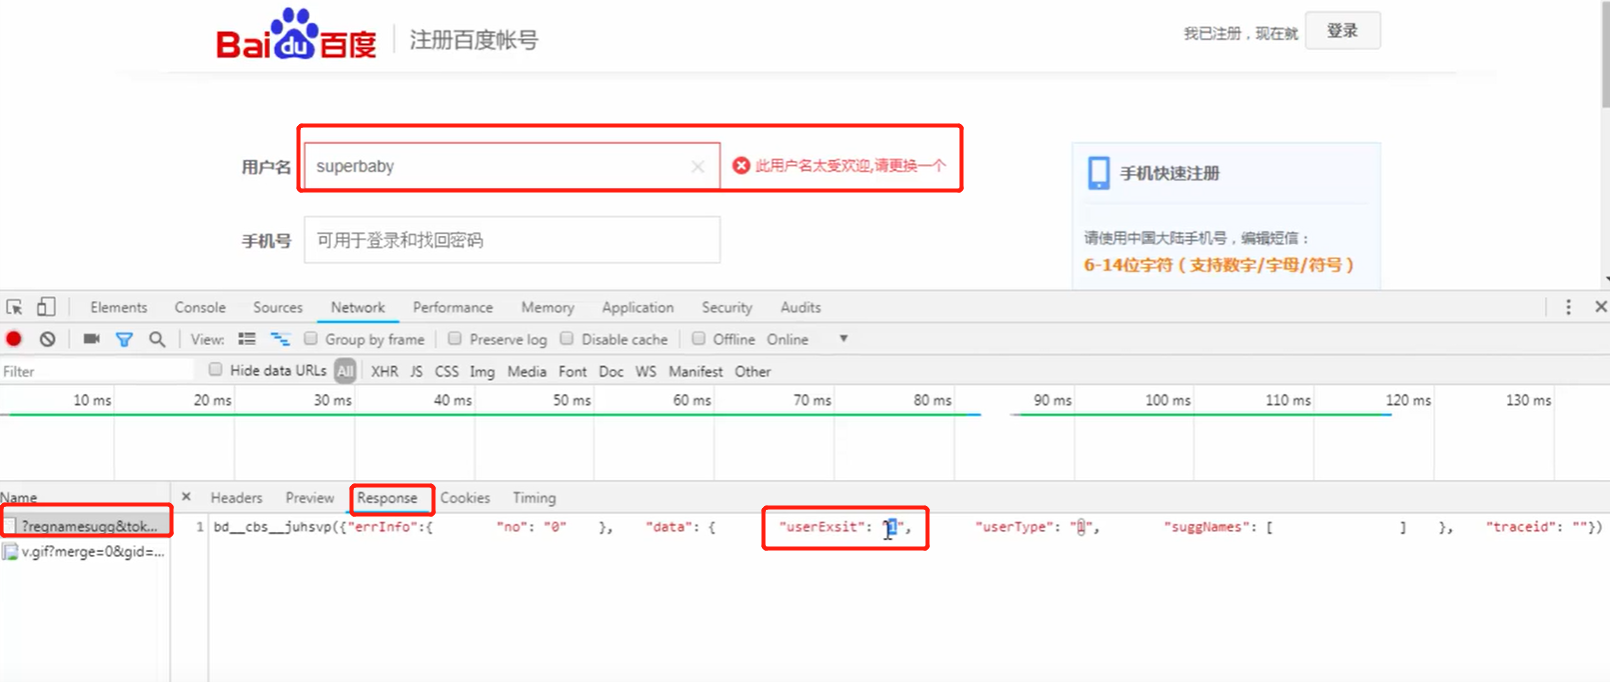Open the Timing tab of request
The image size is (1610, 682).
coord(534,497)
